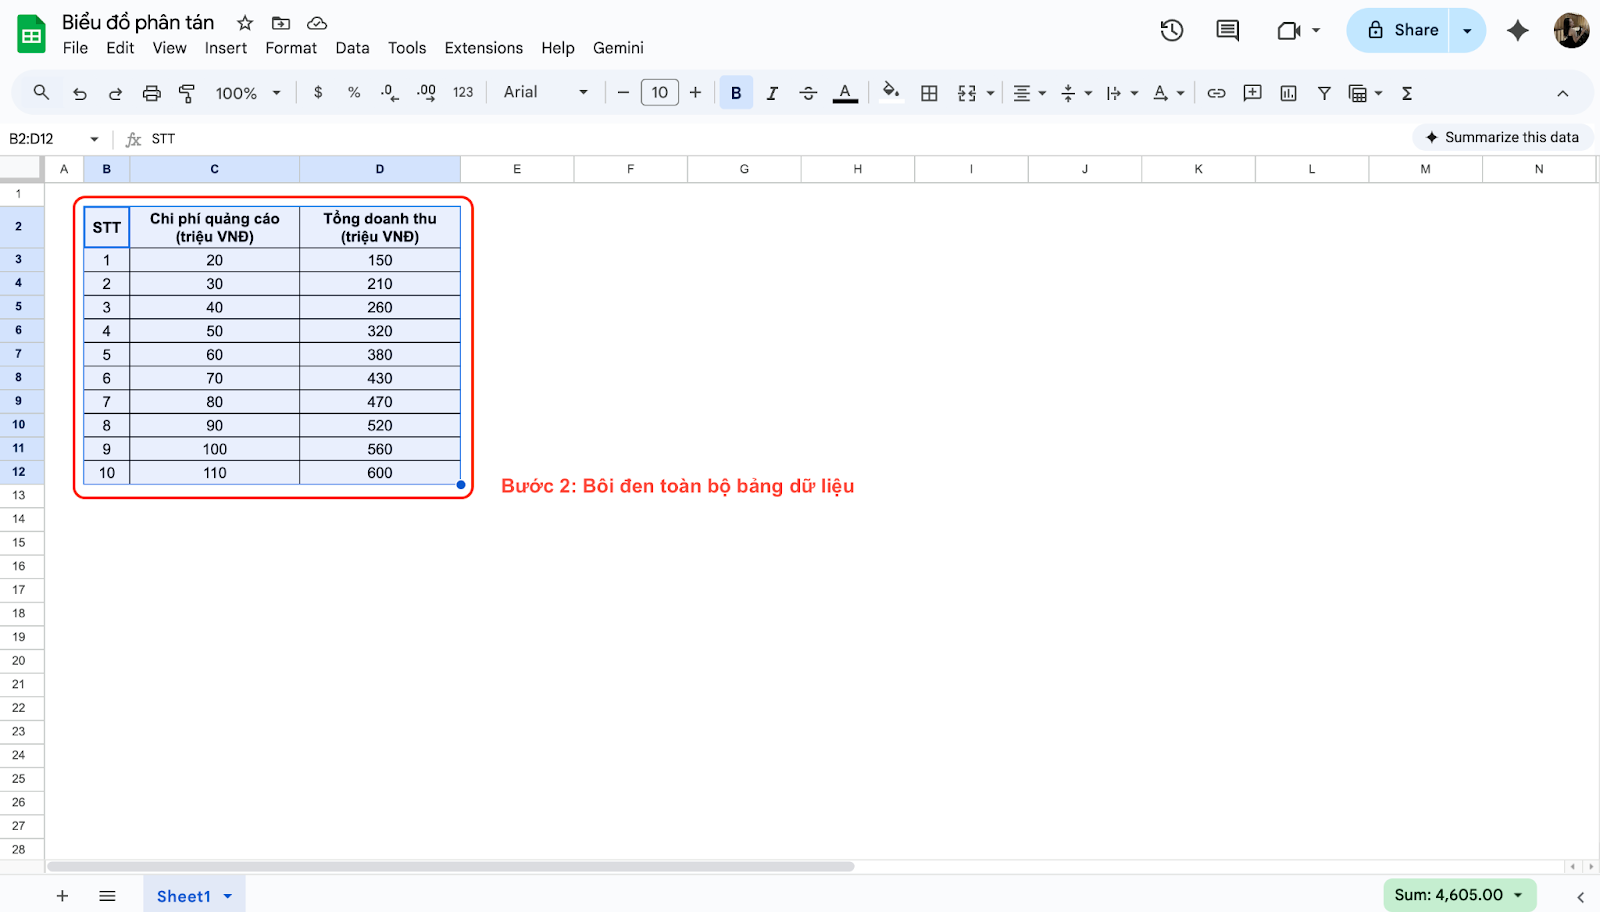Open the borders tool
Screen dimensions: 1600x912
click(929, 93)
